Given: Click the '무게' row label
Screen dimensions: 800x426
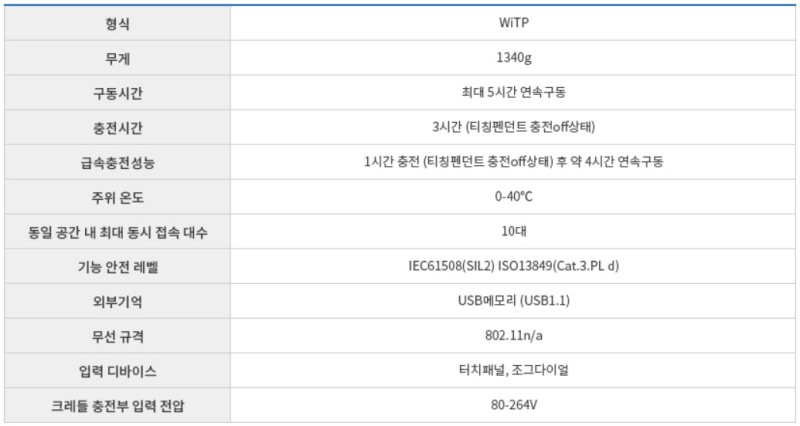Looking at the screenshot, I should (117, 58).
